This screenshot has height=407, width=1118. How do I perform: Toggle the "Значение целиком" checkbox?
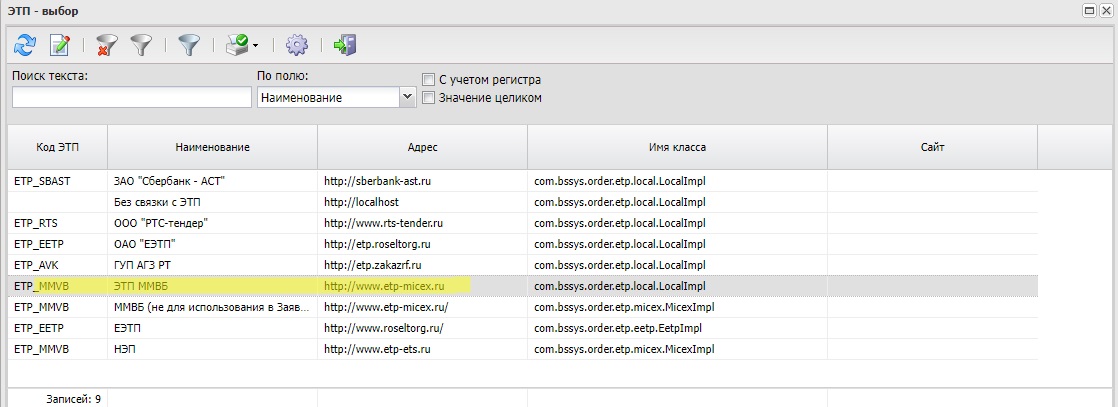pyautogui.click(x=429, y=98)
